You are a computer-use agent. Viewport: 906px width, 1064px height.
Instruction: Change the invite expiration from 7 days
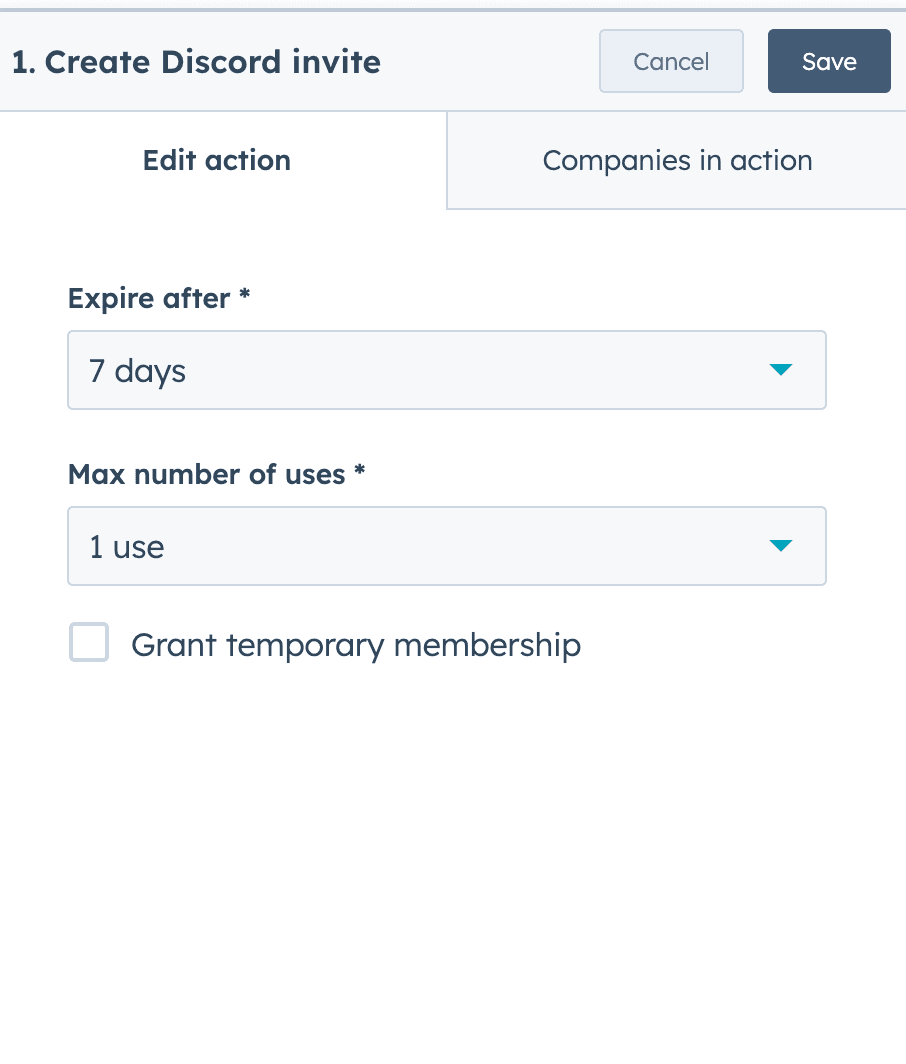[x=447, y=370]
